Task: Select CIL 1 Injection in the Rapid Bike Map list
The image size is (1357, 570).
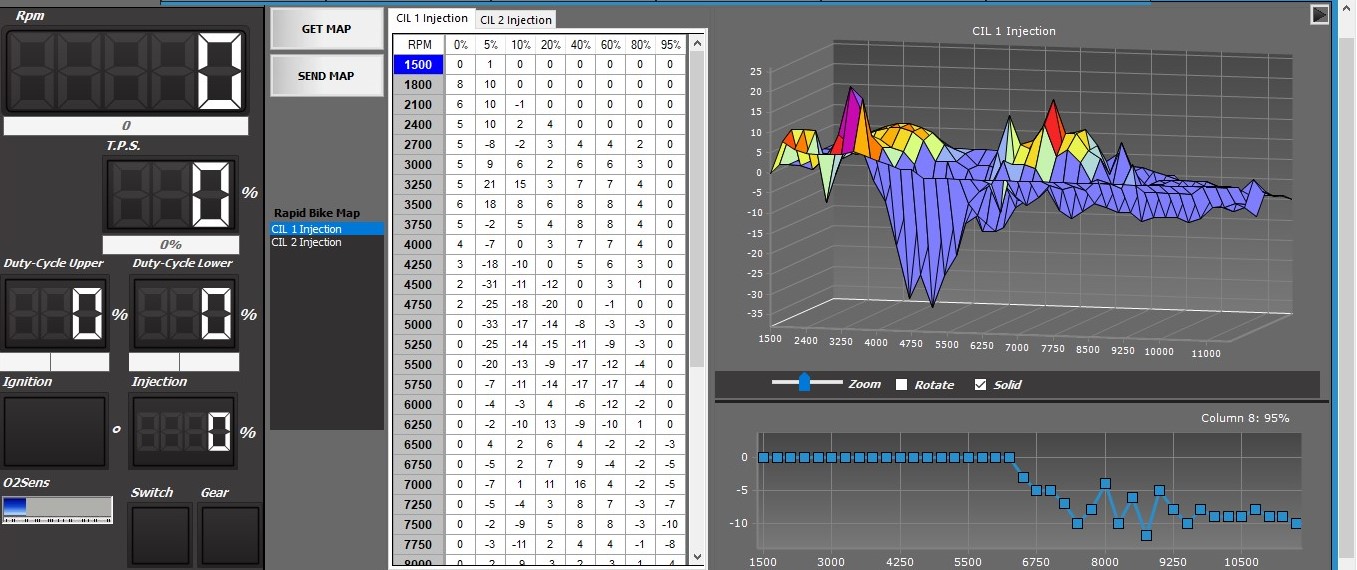Action: point(327,229)
